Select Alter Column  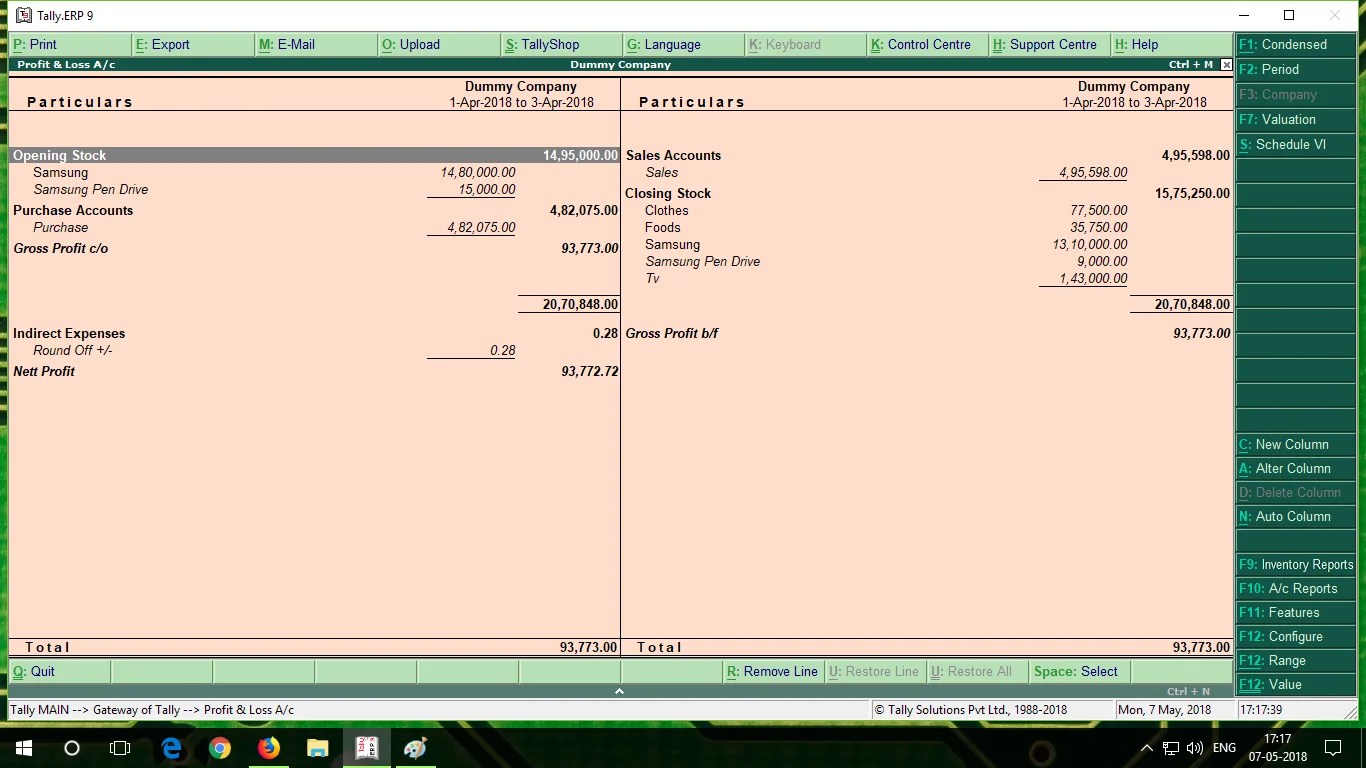click(1296, 469)
